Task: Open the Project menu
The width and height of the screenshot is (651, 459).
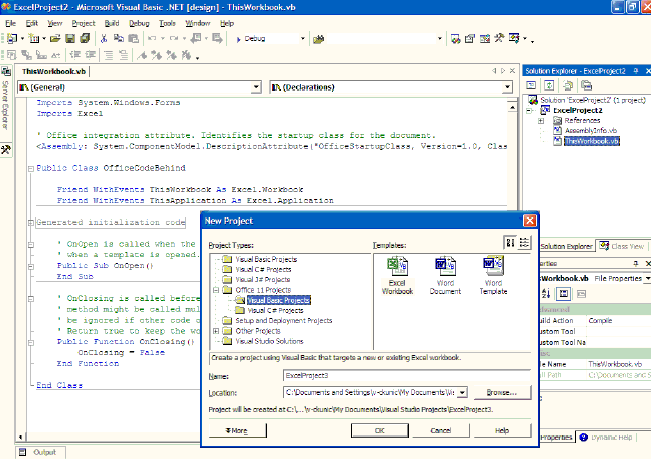Action: click(83, 23)
